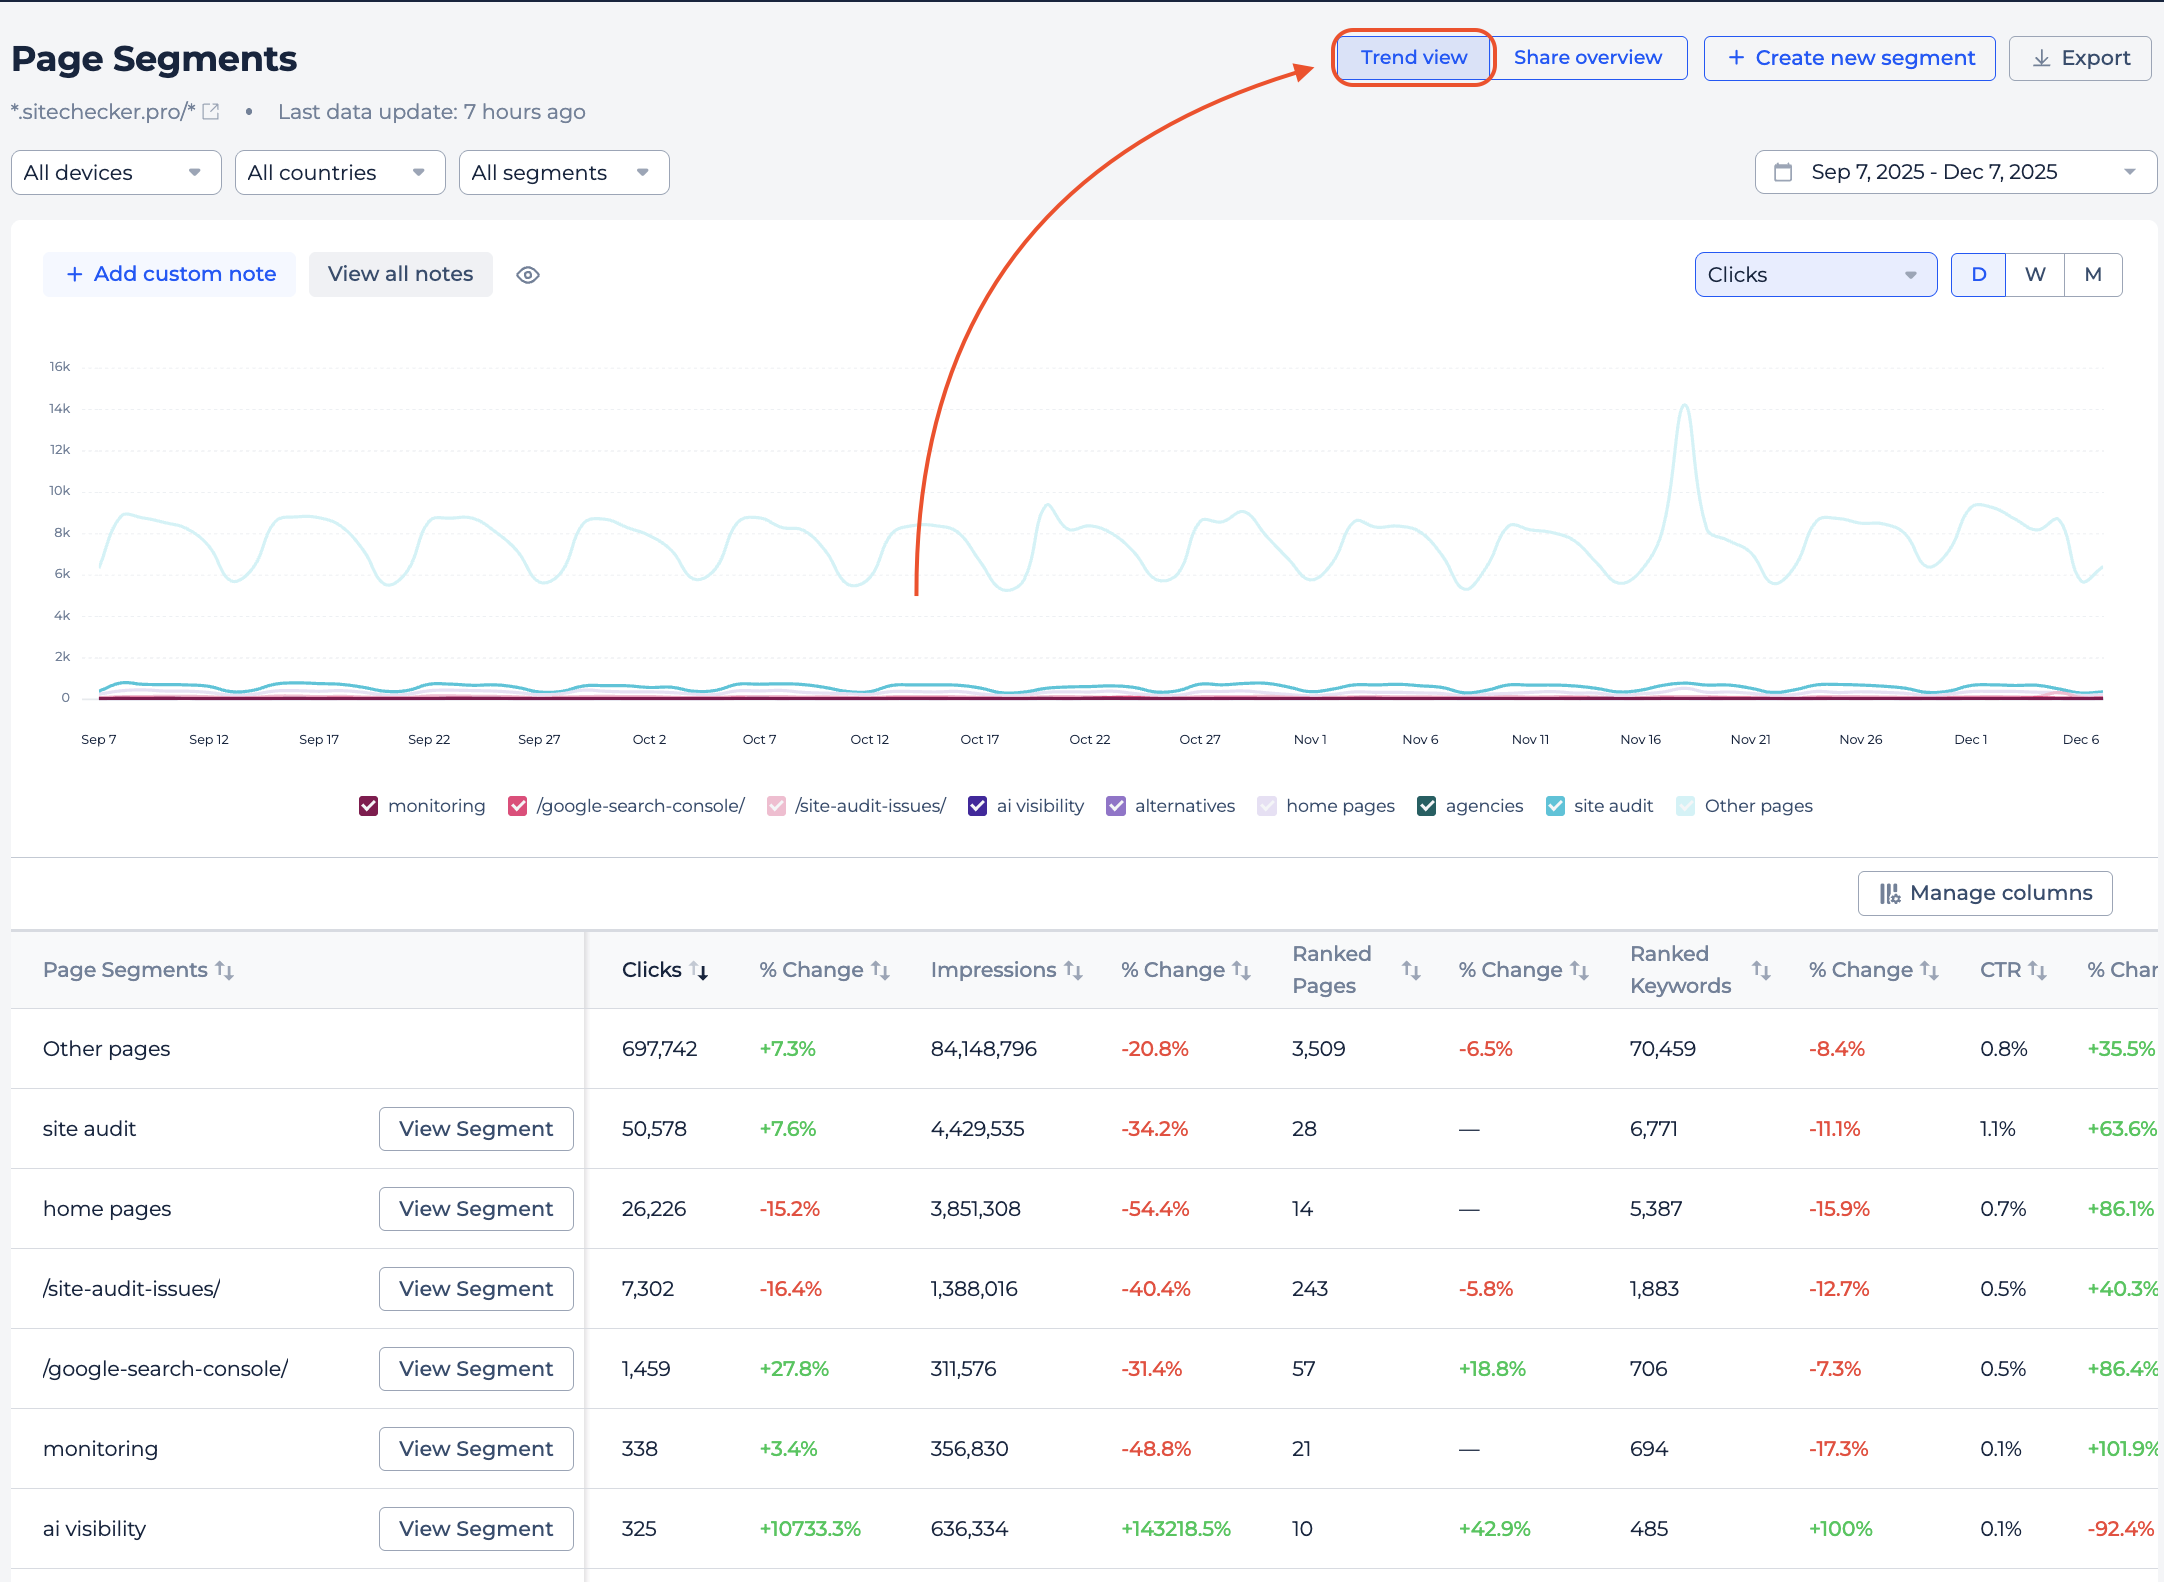Open the All devices dropdown
The image size is (2164, 1582).
(116, 173)
